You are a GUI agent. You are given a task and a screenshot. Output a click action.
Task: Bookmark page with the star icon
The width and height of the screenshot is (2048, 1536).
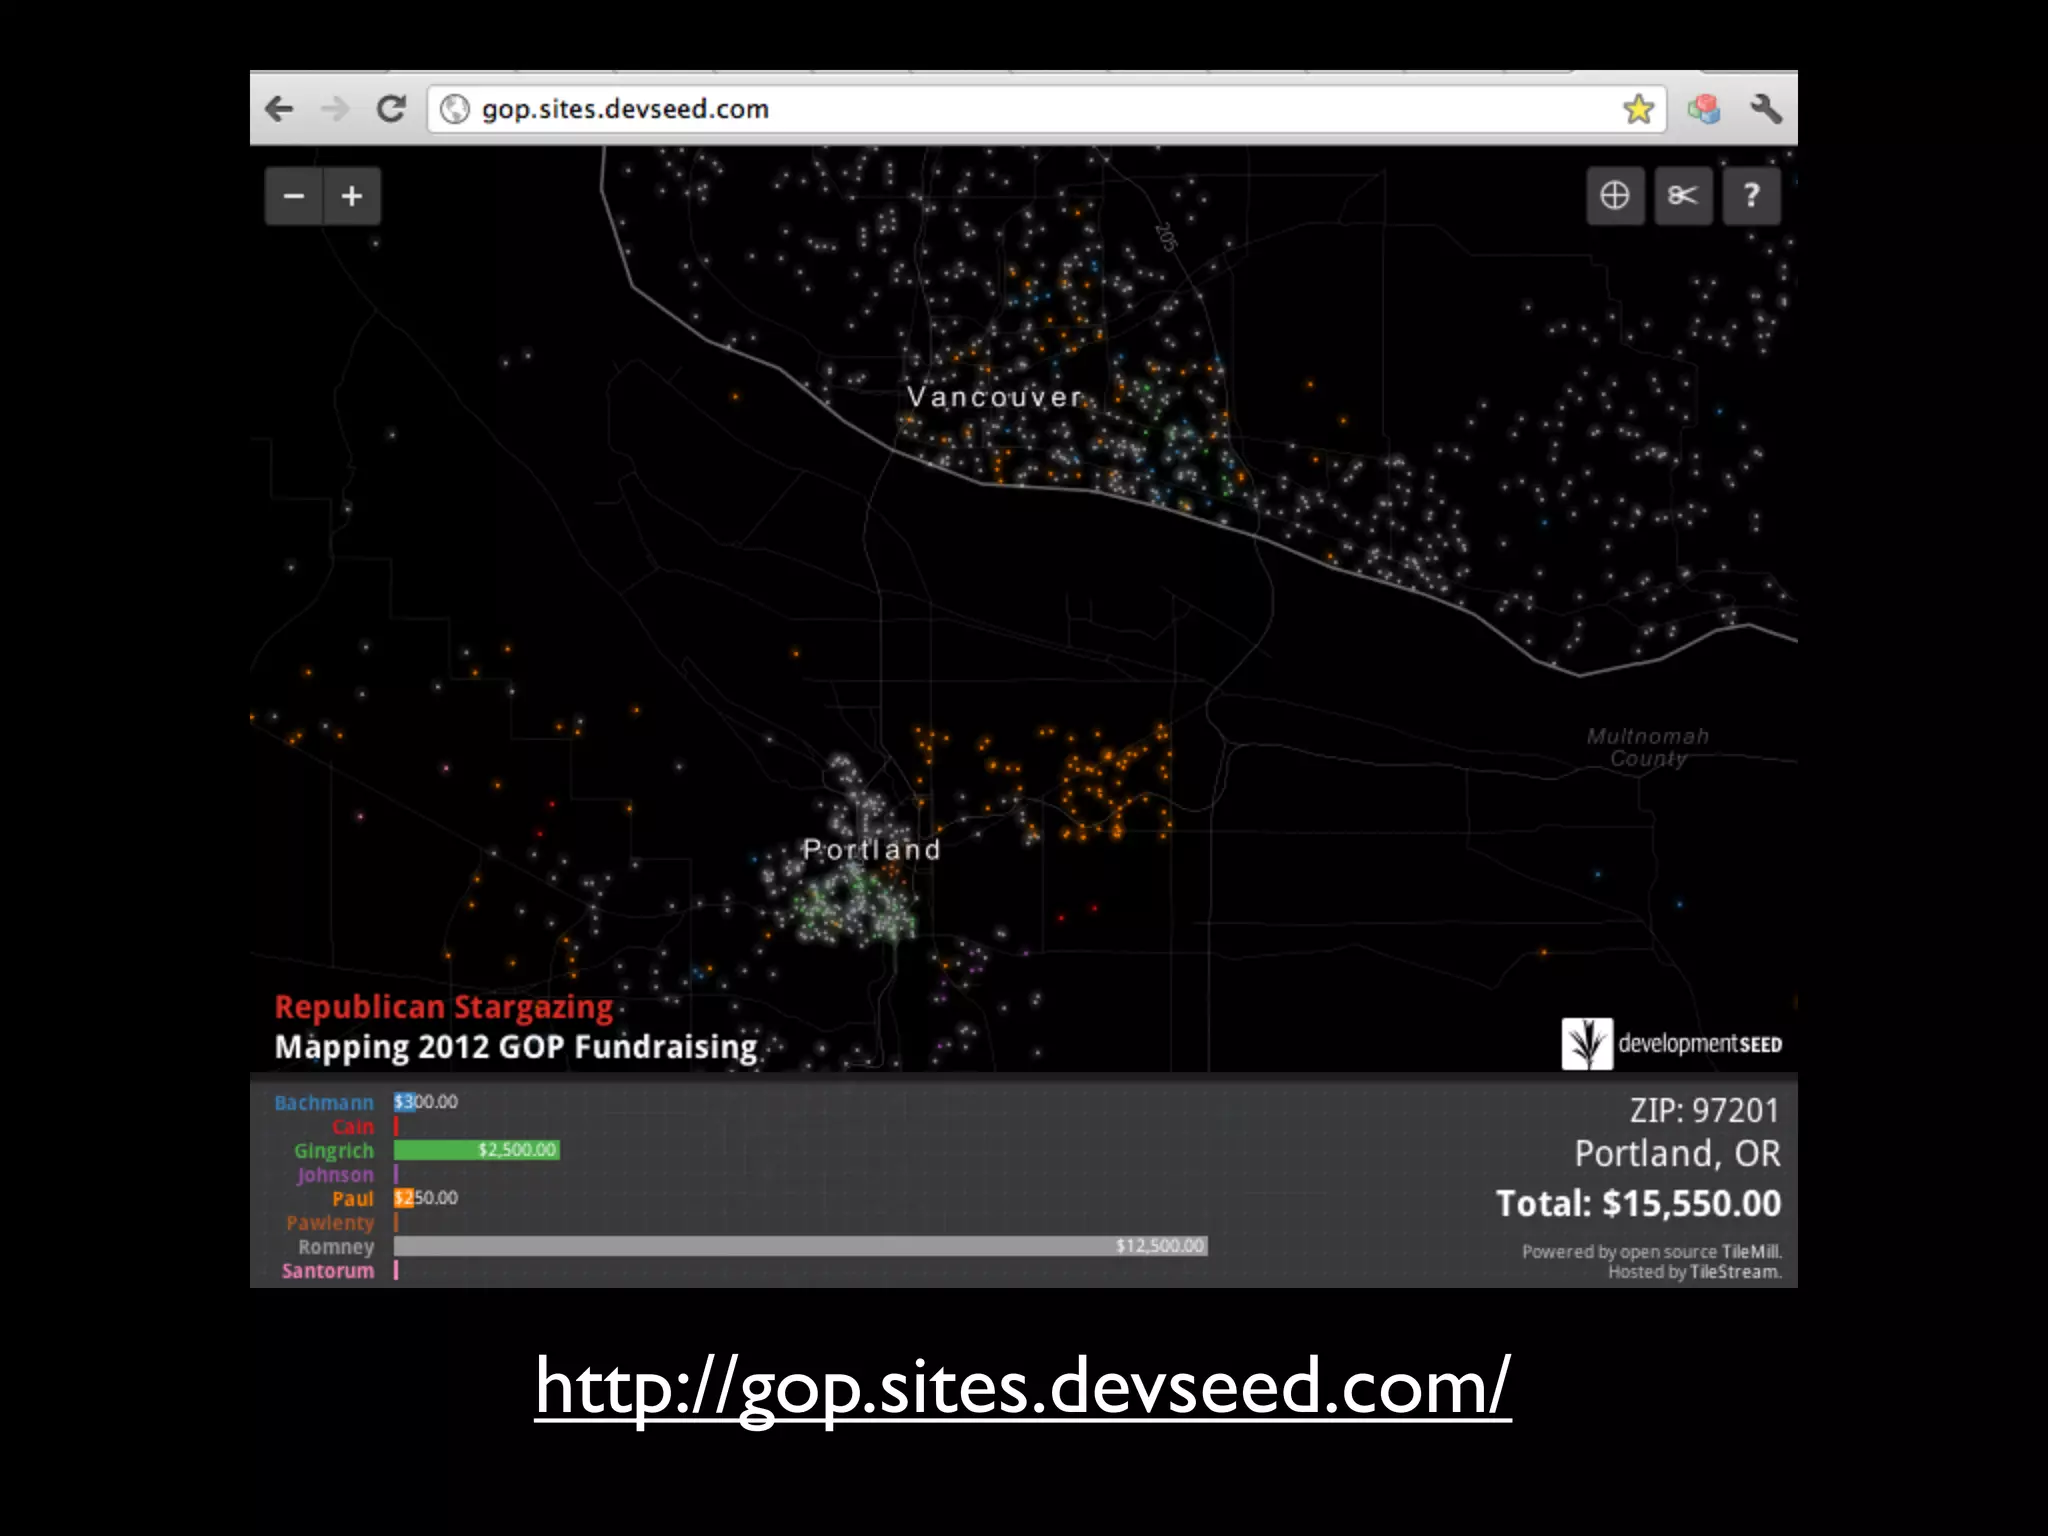(x=1638, y=109)
